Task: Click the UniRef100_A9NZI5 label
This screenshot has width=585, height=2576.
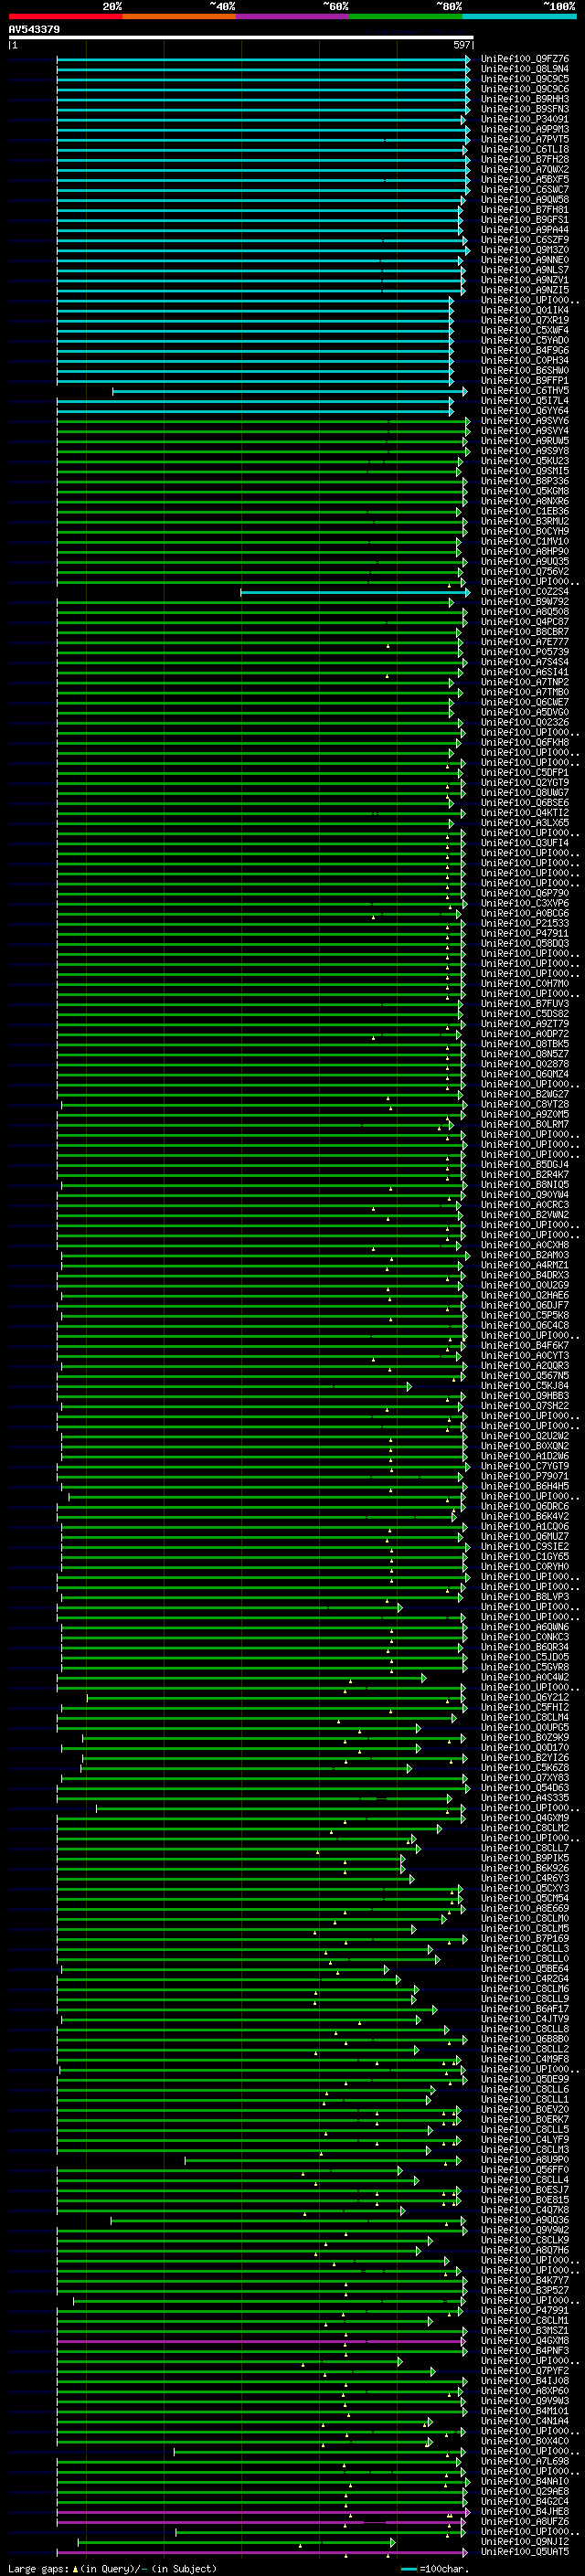Action: pos(525,290)
